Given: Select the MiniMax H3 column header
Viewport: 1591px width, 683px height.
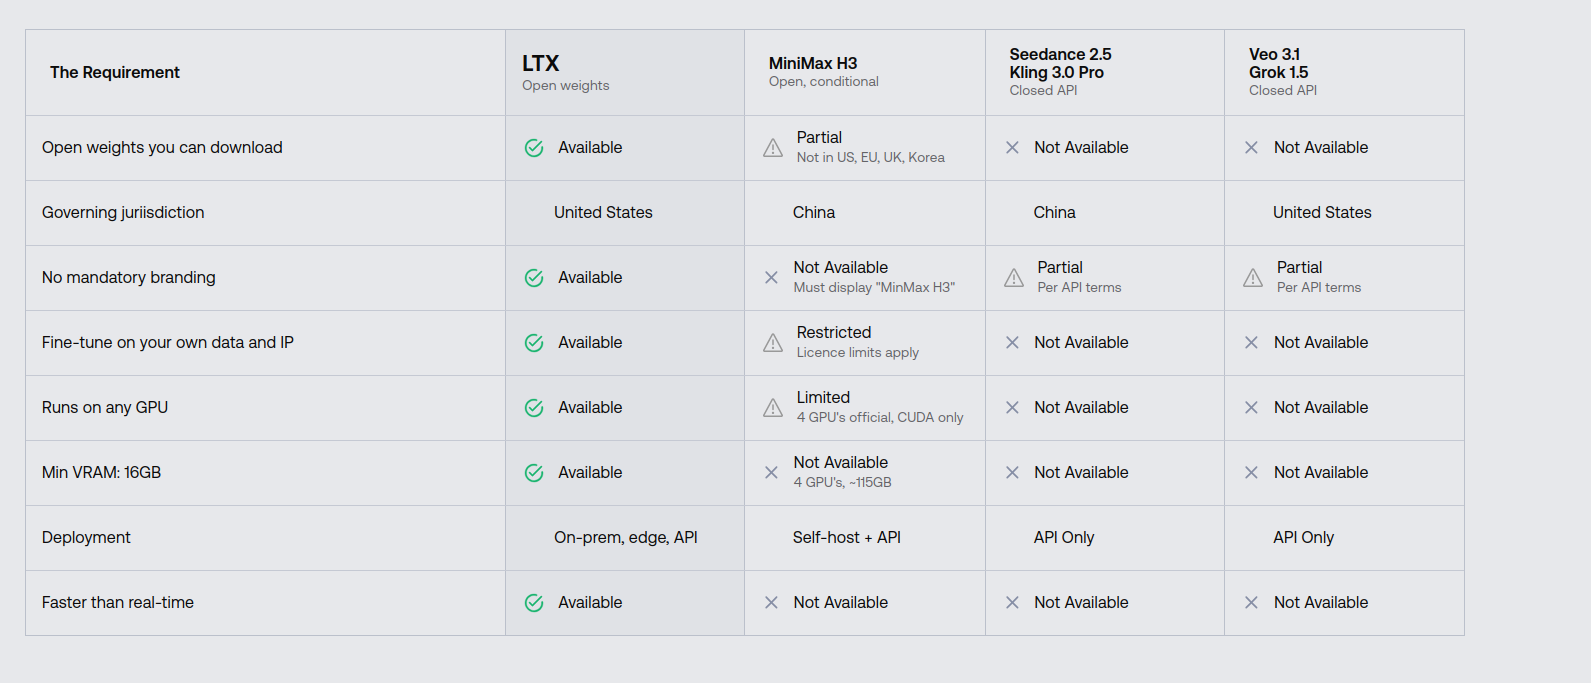Looking at the screenshot, I should [x=865, y=73].
